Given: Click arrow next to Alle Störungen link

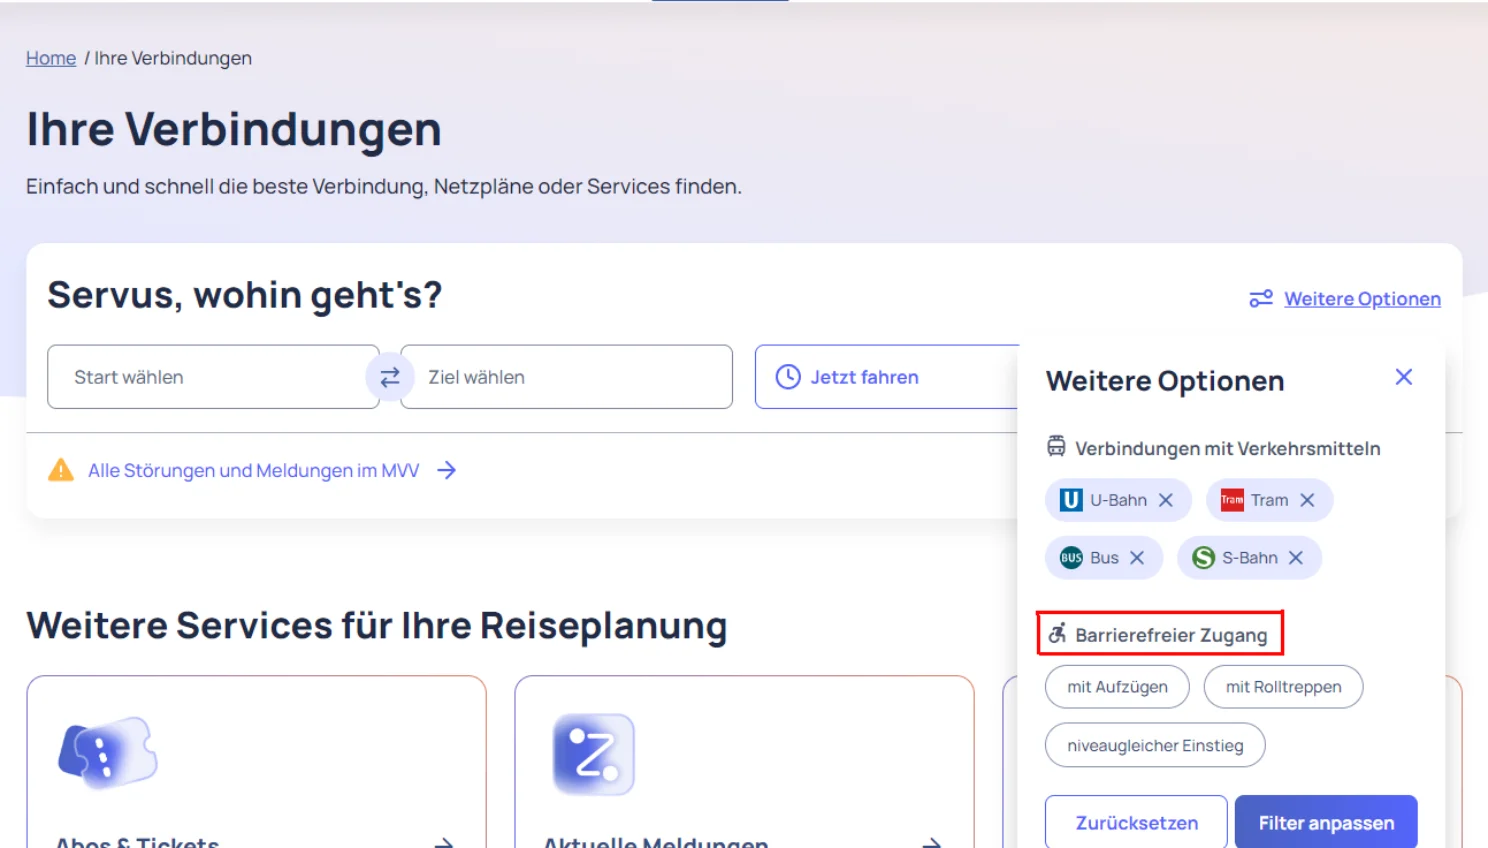Looking at the screenshot, I should pyautogui.click(x=447, y=470).
